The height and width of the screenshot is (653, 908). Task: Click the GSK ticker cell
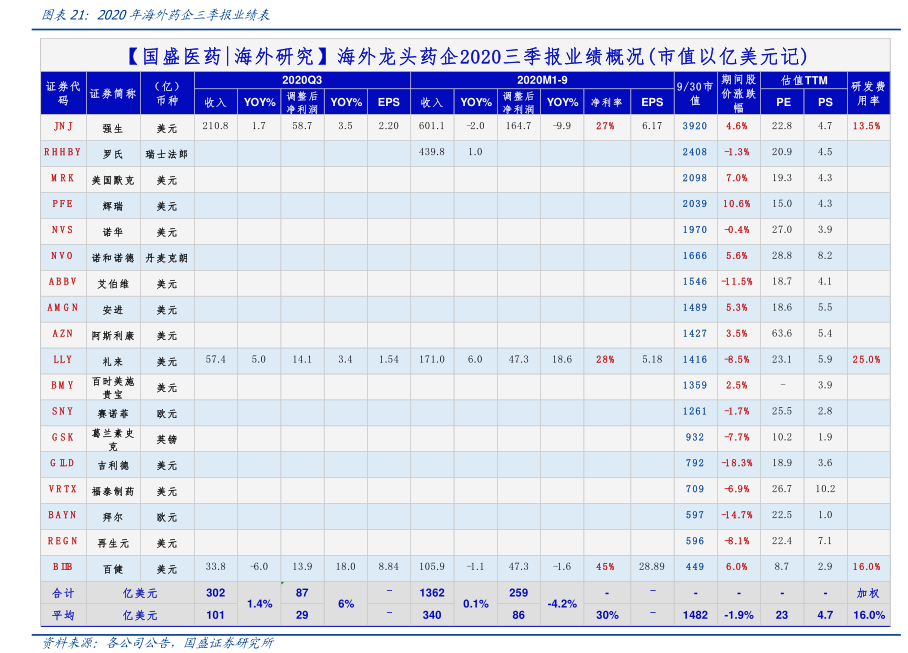pos(63,438)
